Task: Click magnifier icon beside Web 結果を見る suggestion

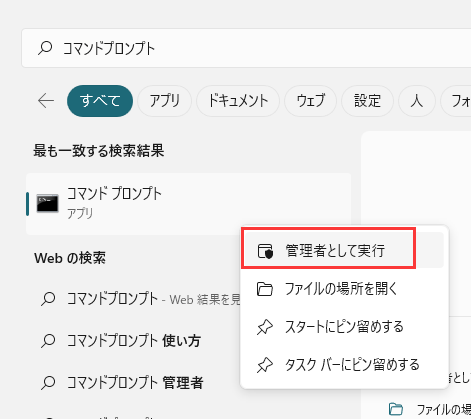Action: click(x=48, y=299)
